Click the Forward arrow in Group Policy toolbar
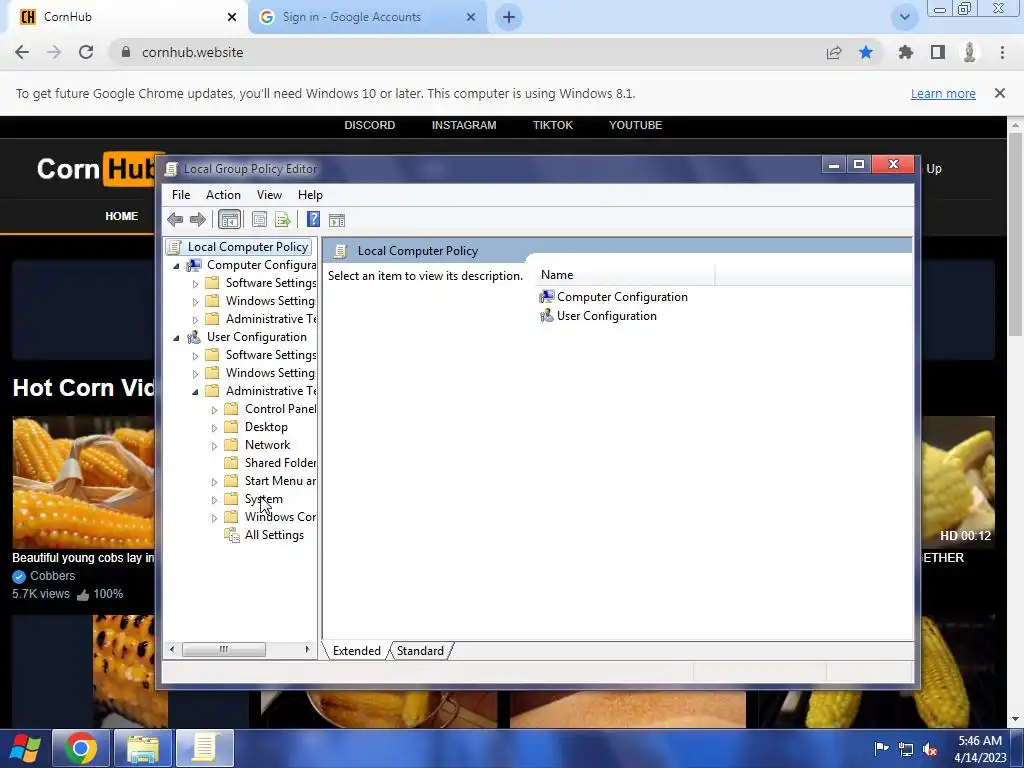1024x768 pixels. pos(197,220)
